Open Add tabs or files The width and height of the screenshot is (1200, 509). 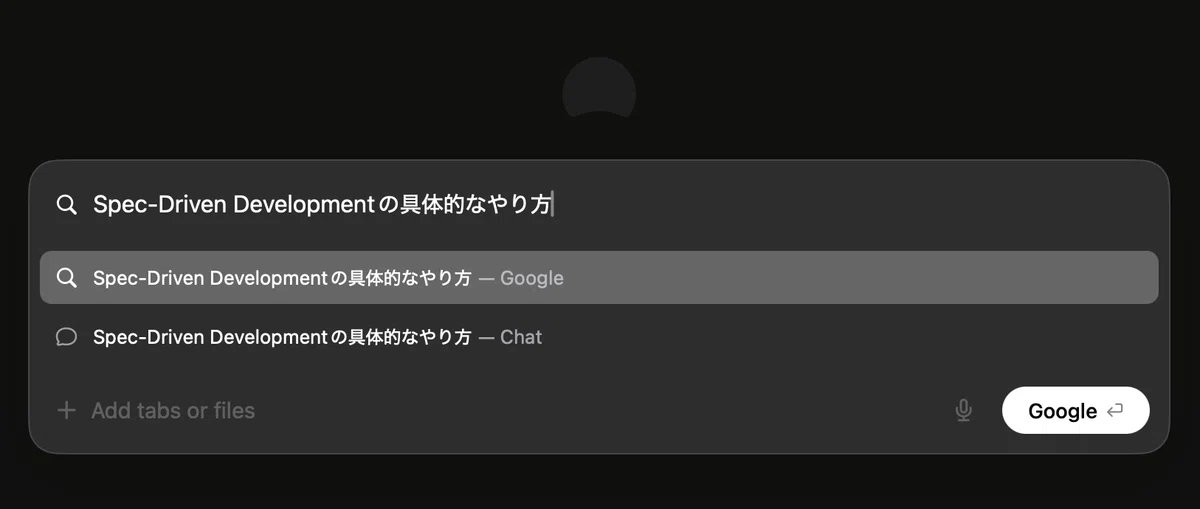point(173,410)
